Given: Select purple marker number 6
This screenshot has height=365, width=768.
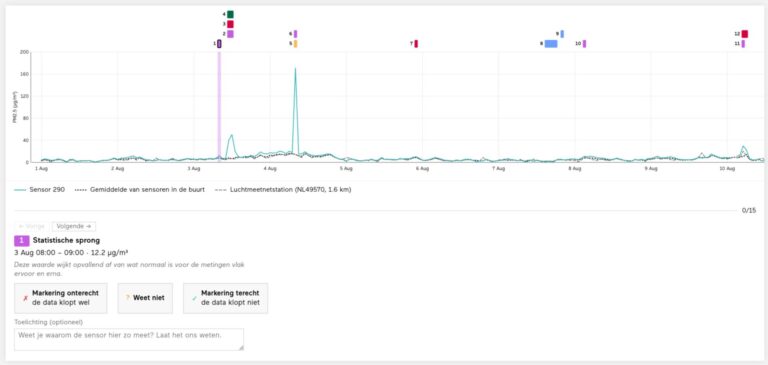Looking at the screenshot, I should coord(295,34).
